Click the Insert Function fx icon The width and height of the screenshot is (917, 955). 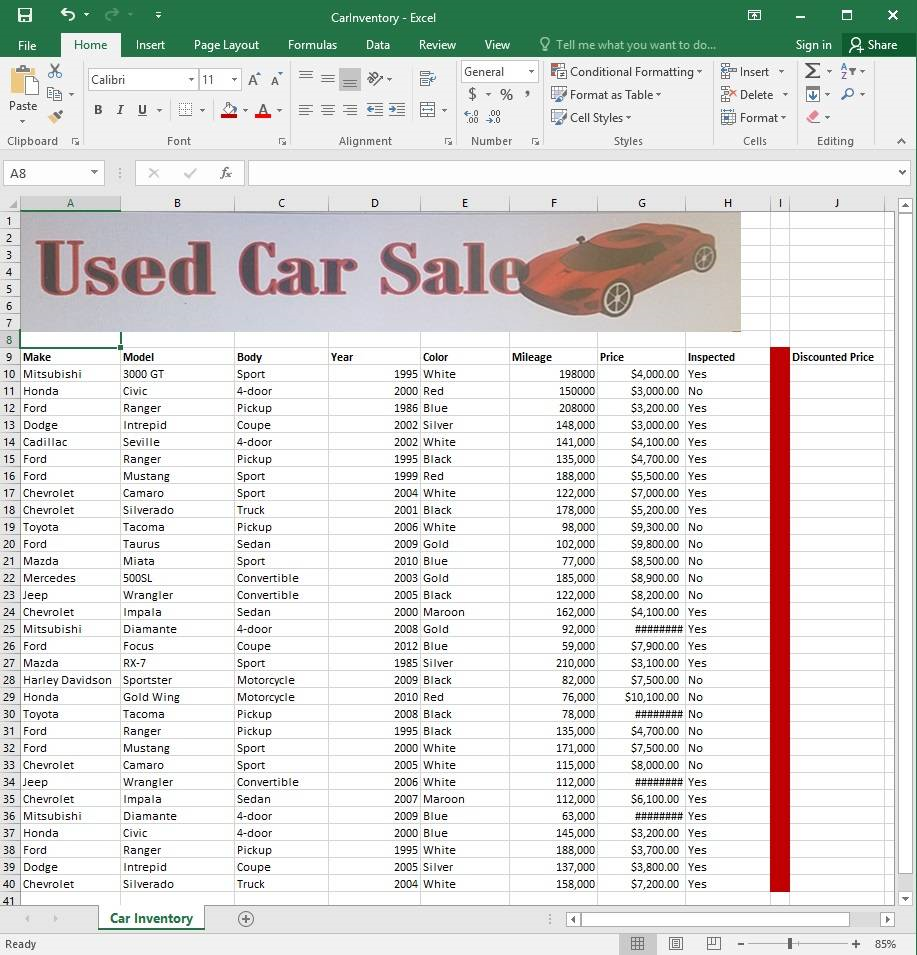(x=226, y=173)
